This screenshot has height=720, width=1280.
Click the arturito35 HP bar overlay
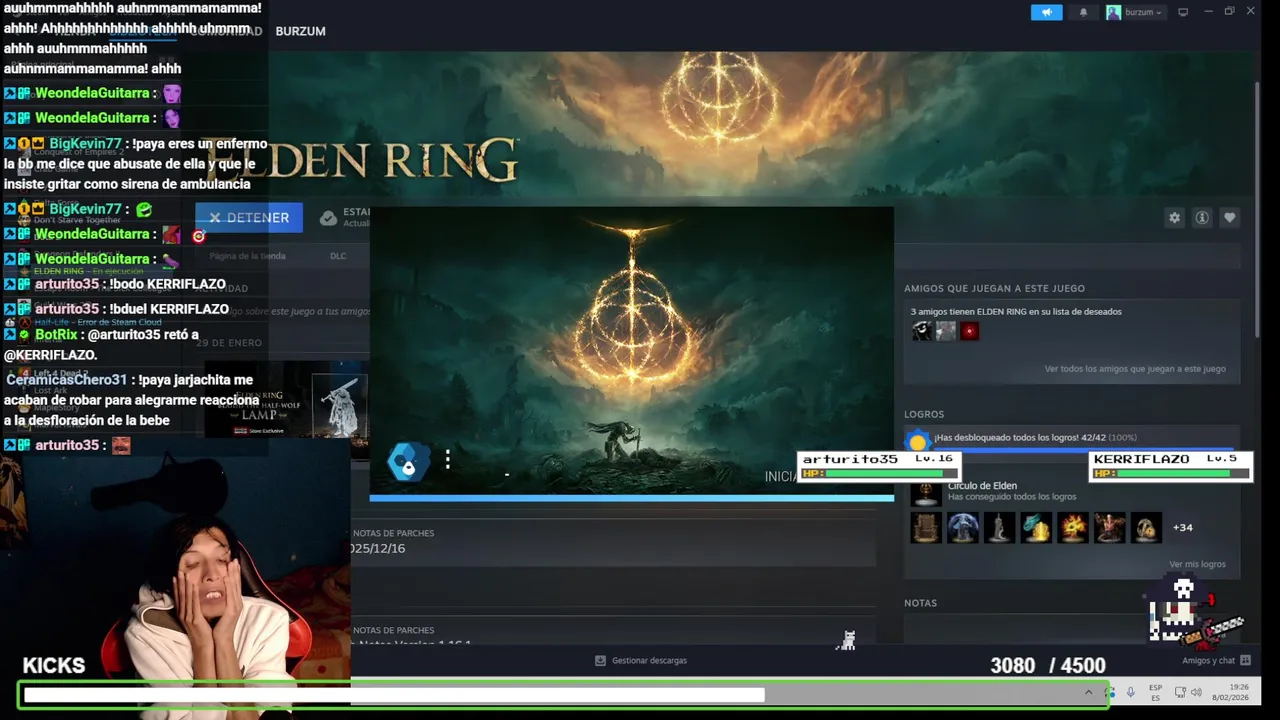879,466
